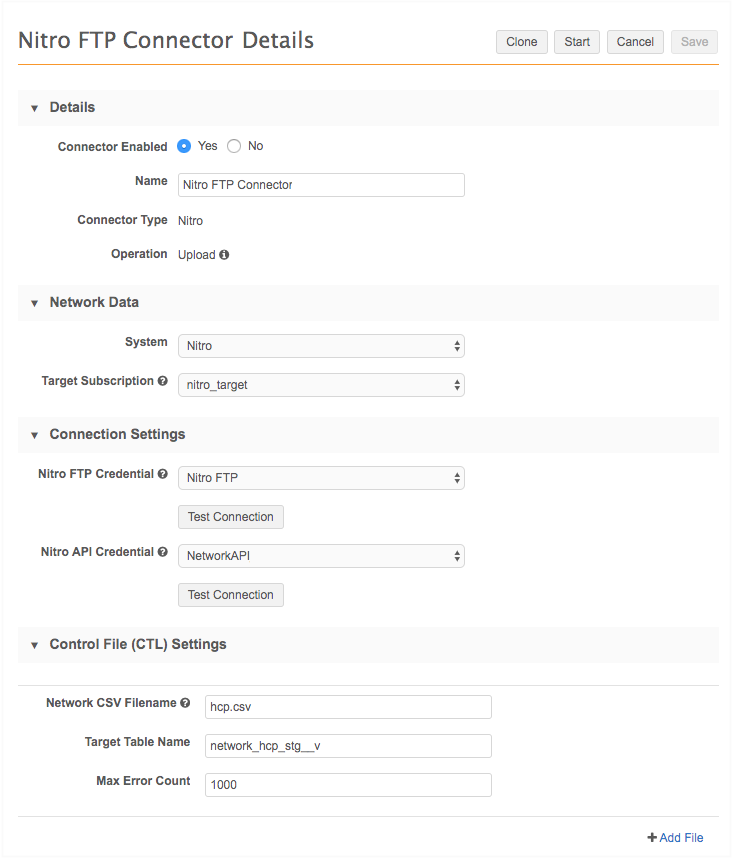732x859 pixels.
Task: Click Target Subscription help icon
Action: (x=163, y=381)
